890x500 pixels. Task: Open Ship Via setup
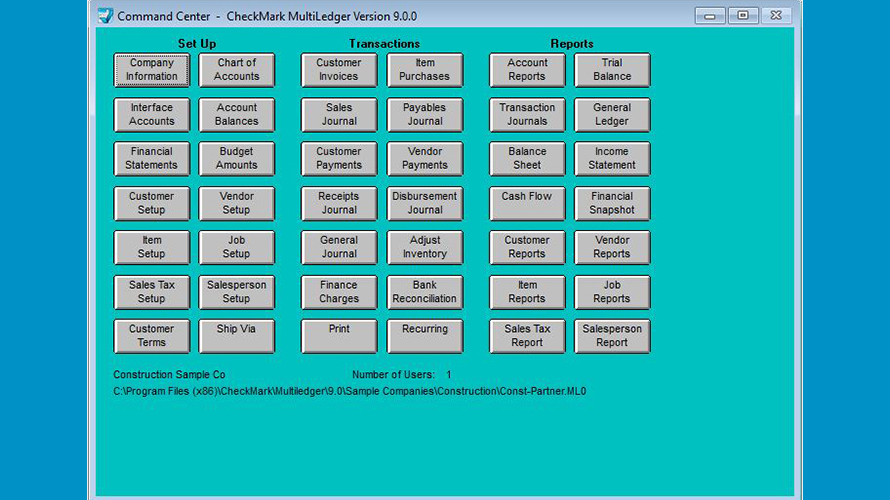[x=237, y=336]
